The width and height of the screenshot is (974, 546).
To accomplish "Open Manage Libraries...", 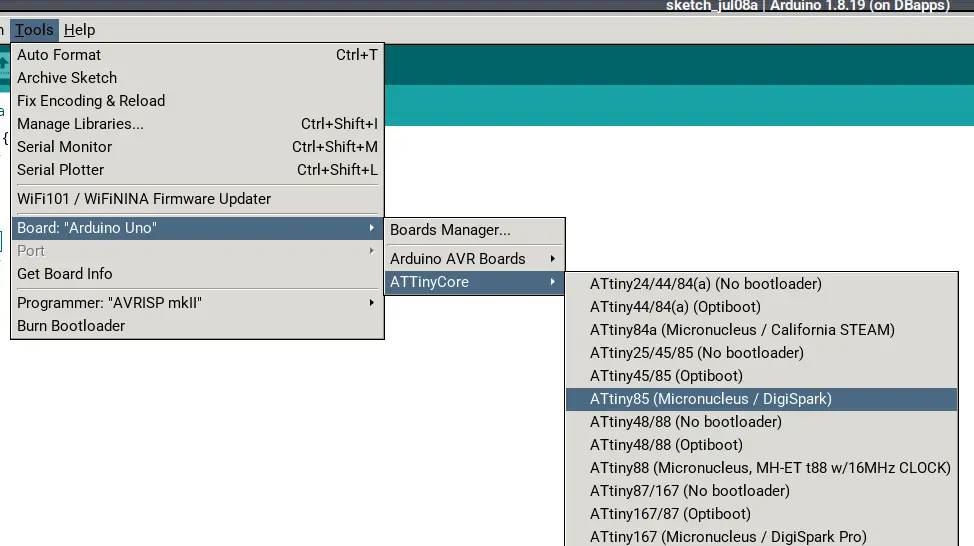I will (x=198, y=124).
